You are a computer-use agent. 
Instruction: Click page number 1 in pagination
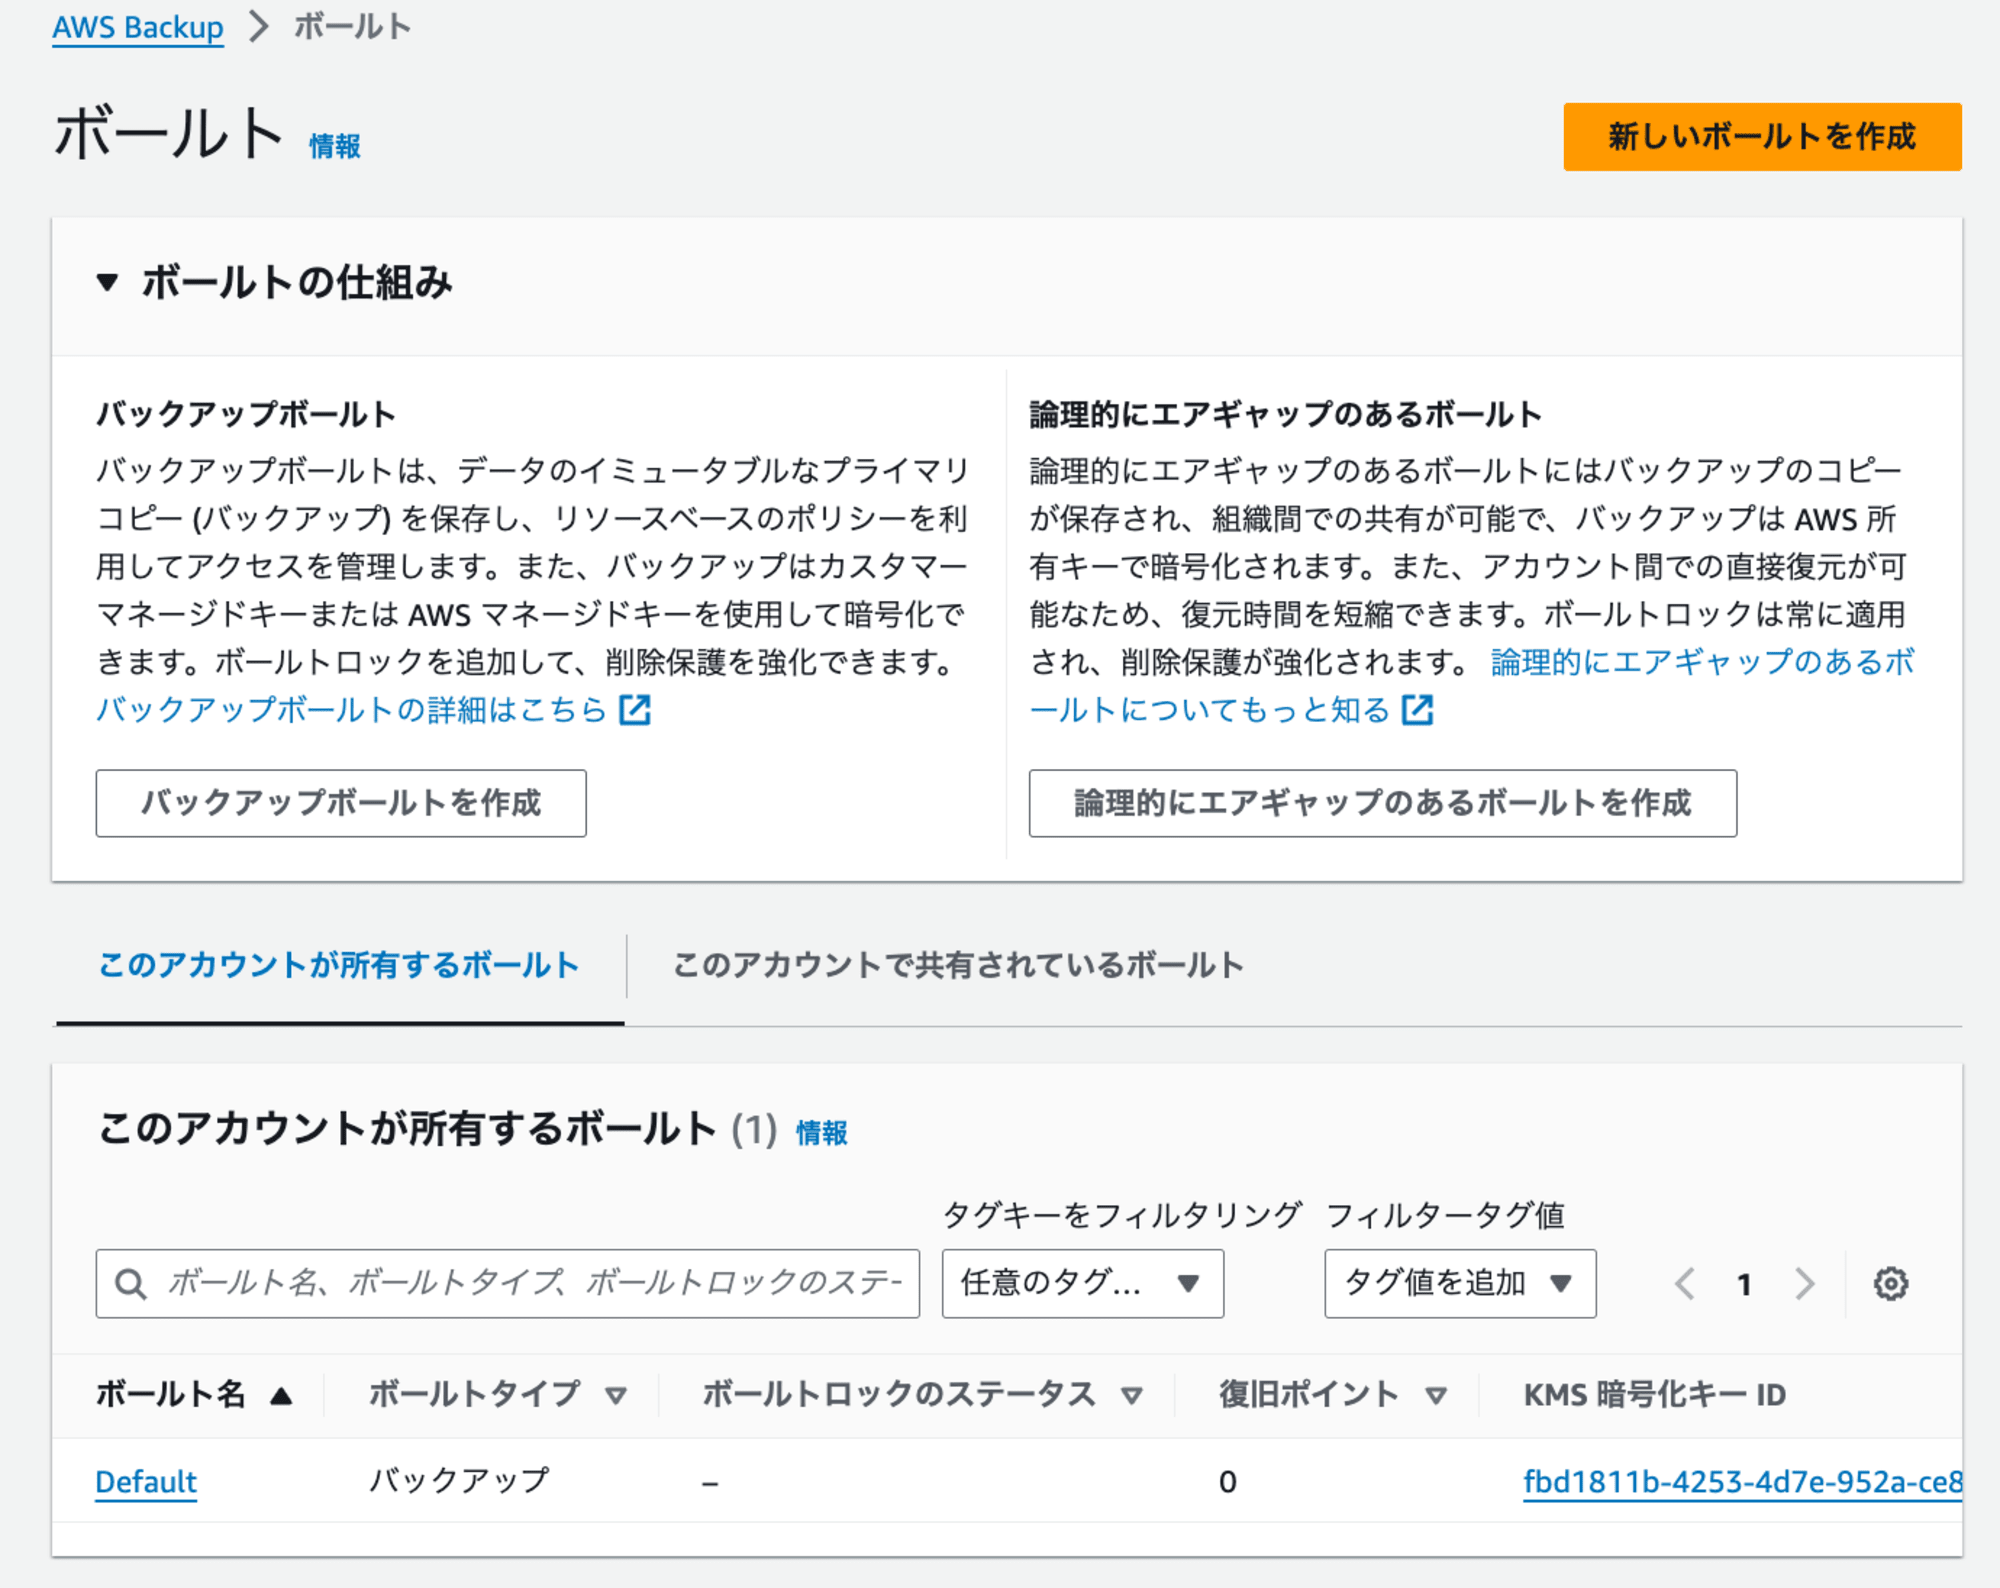(1744, 1284)
